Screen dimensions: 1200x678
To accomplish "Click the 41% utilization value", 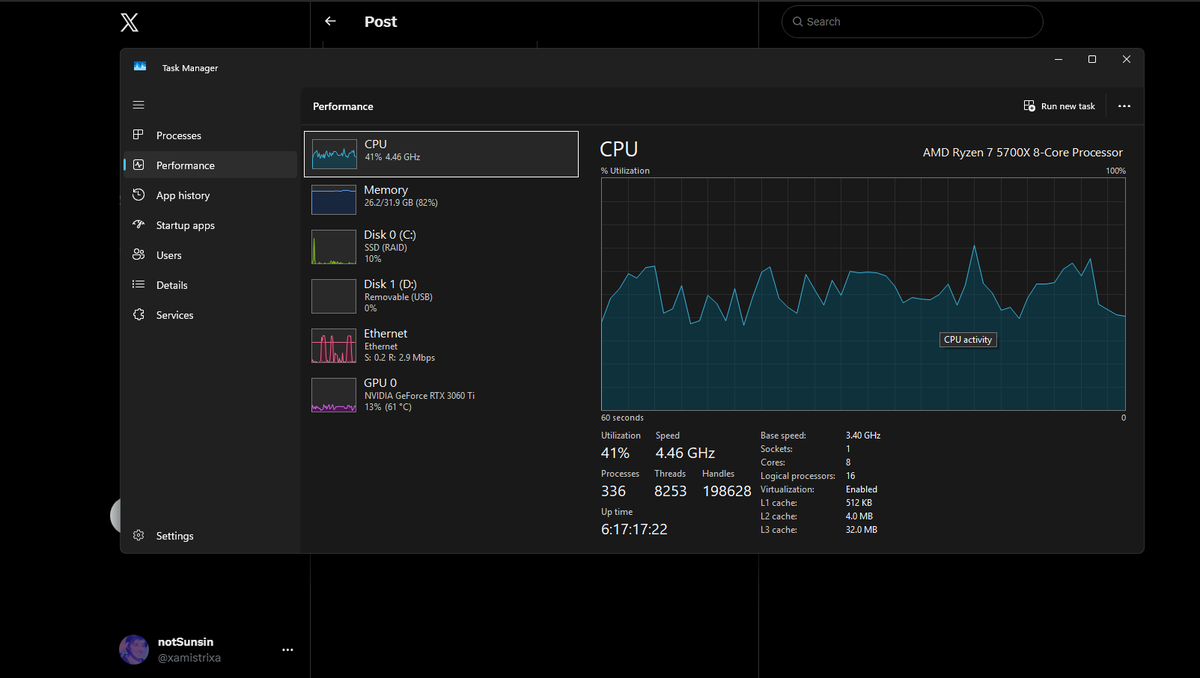I will 615,453.
